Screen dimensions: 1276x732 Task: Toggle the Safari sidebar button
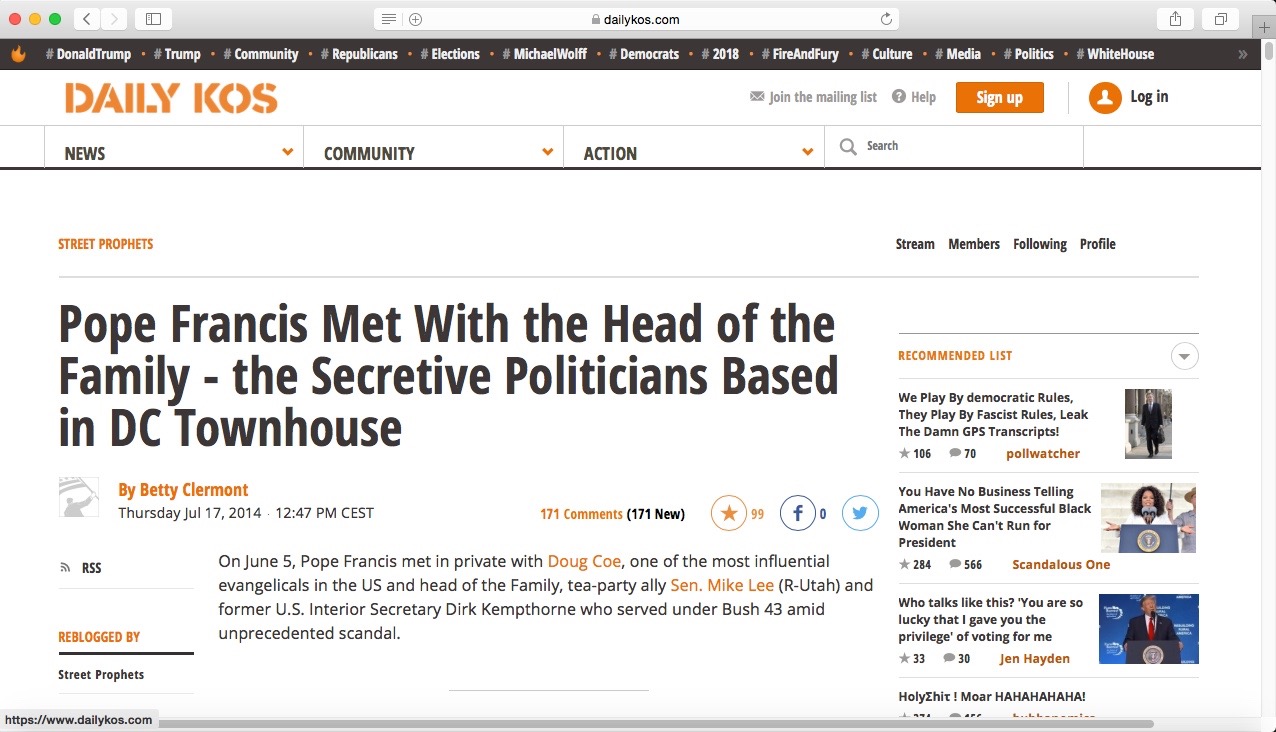pyautogui.click(x=153, y=19)
